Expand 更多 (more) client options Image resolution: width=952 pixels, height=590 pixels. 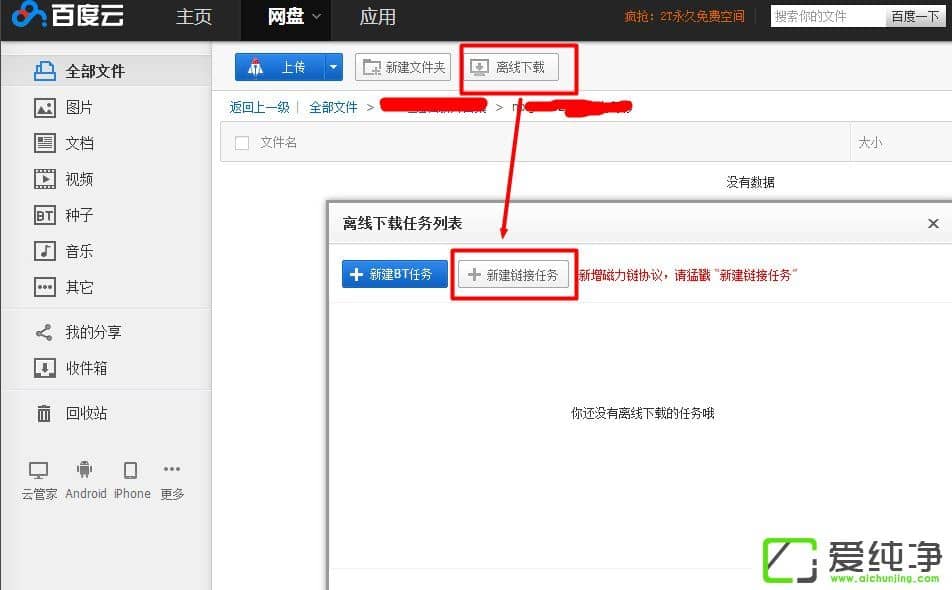pos(172,470)
